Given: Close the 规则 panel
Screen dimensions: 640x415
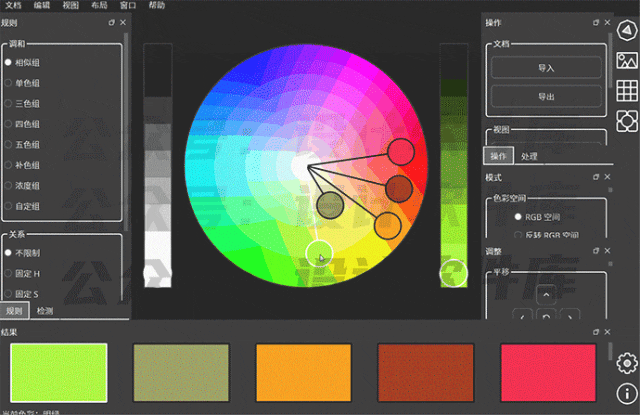Looking at the screenshot, I should 123,23.
